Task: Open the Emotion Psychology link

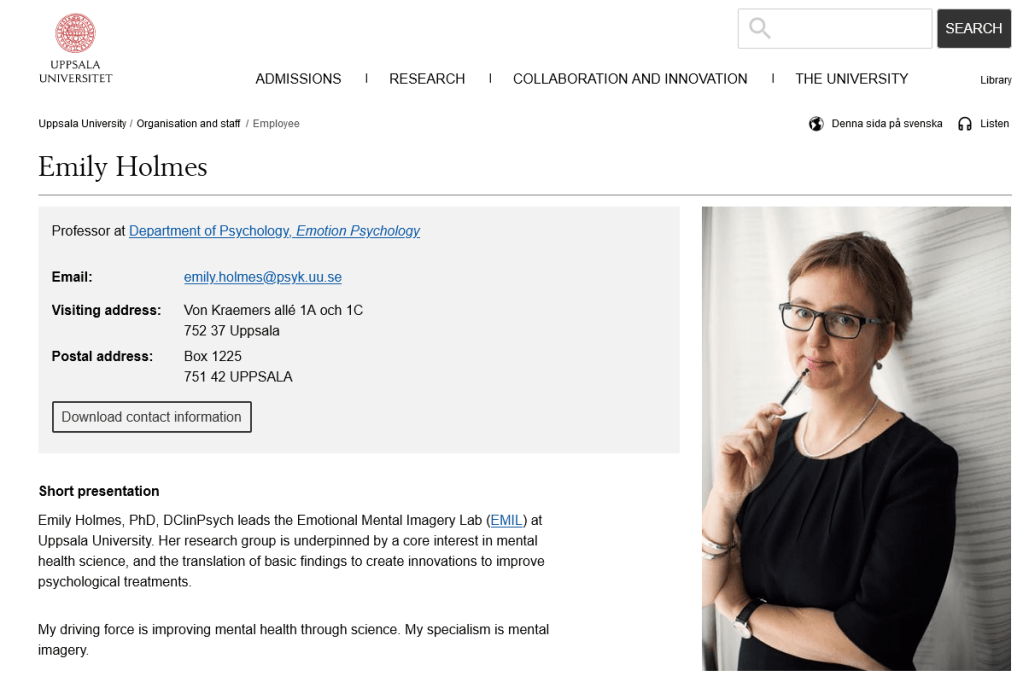Action: (358, 231)
